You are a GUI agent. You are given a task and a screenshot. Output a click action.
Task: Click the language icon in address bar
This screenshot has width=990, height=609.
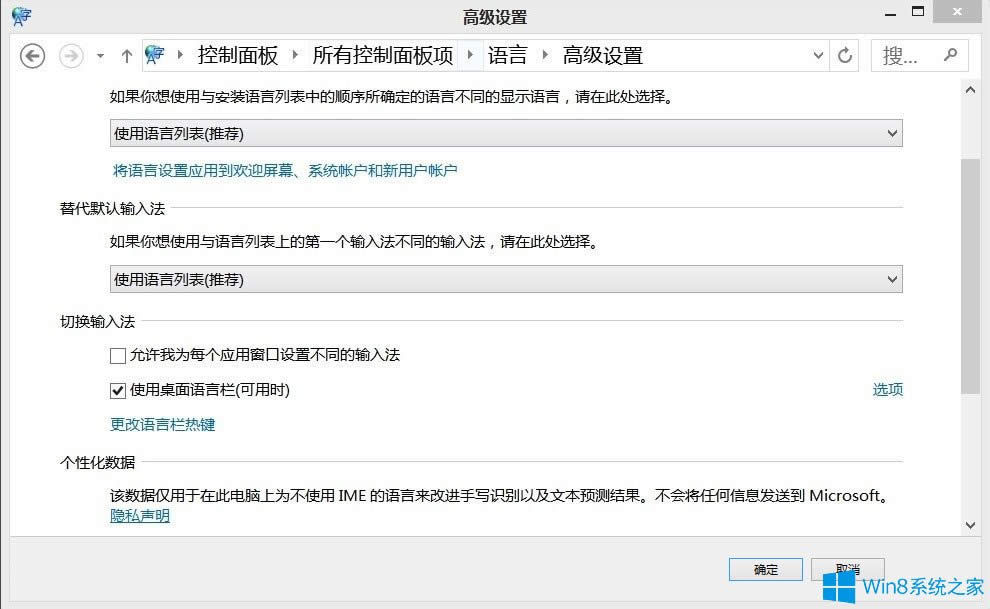click(155, 55)
